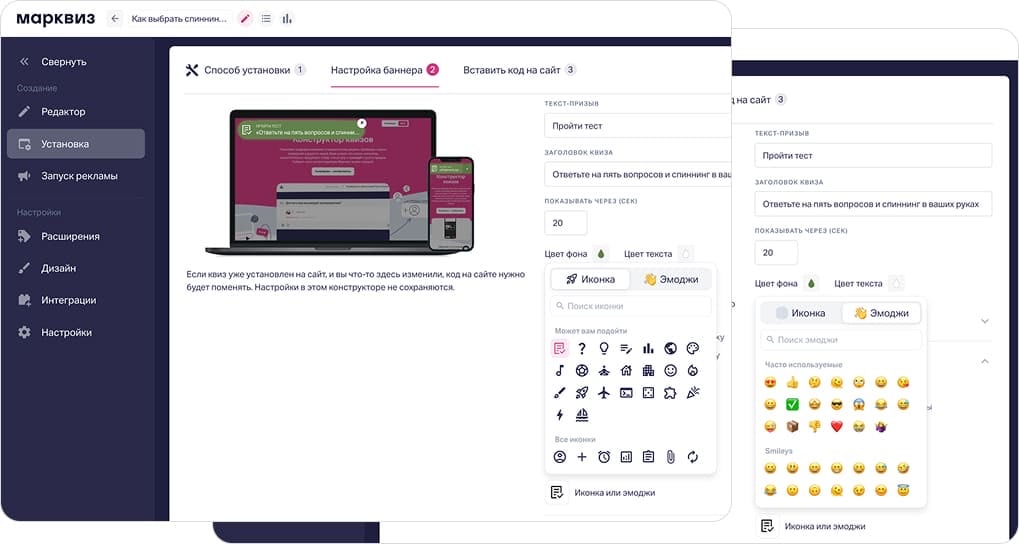Pick the refresh arrows icon
Image resolution: width=1019 pixels, height=544 pixels.
(693, 457)
